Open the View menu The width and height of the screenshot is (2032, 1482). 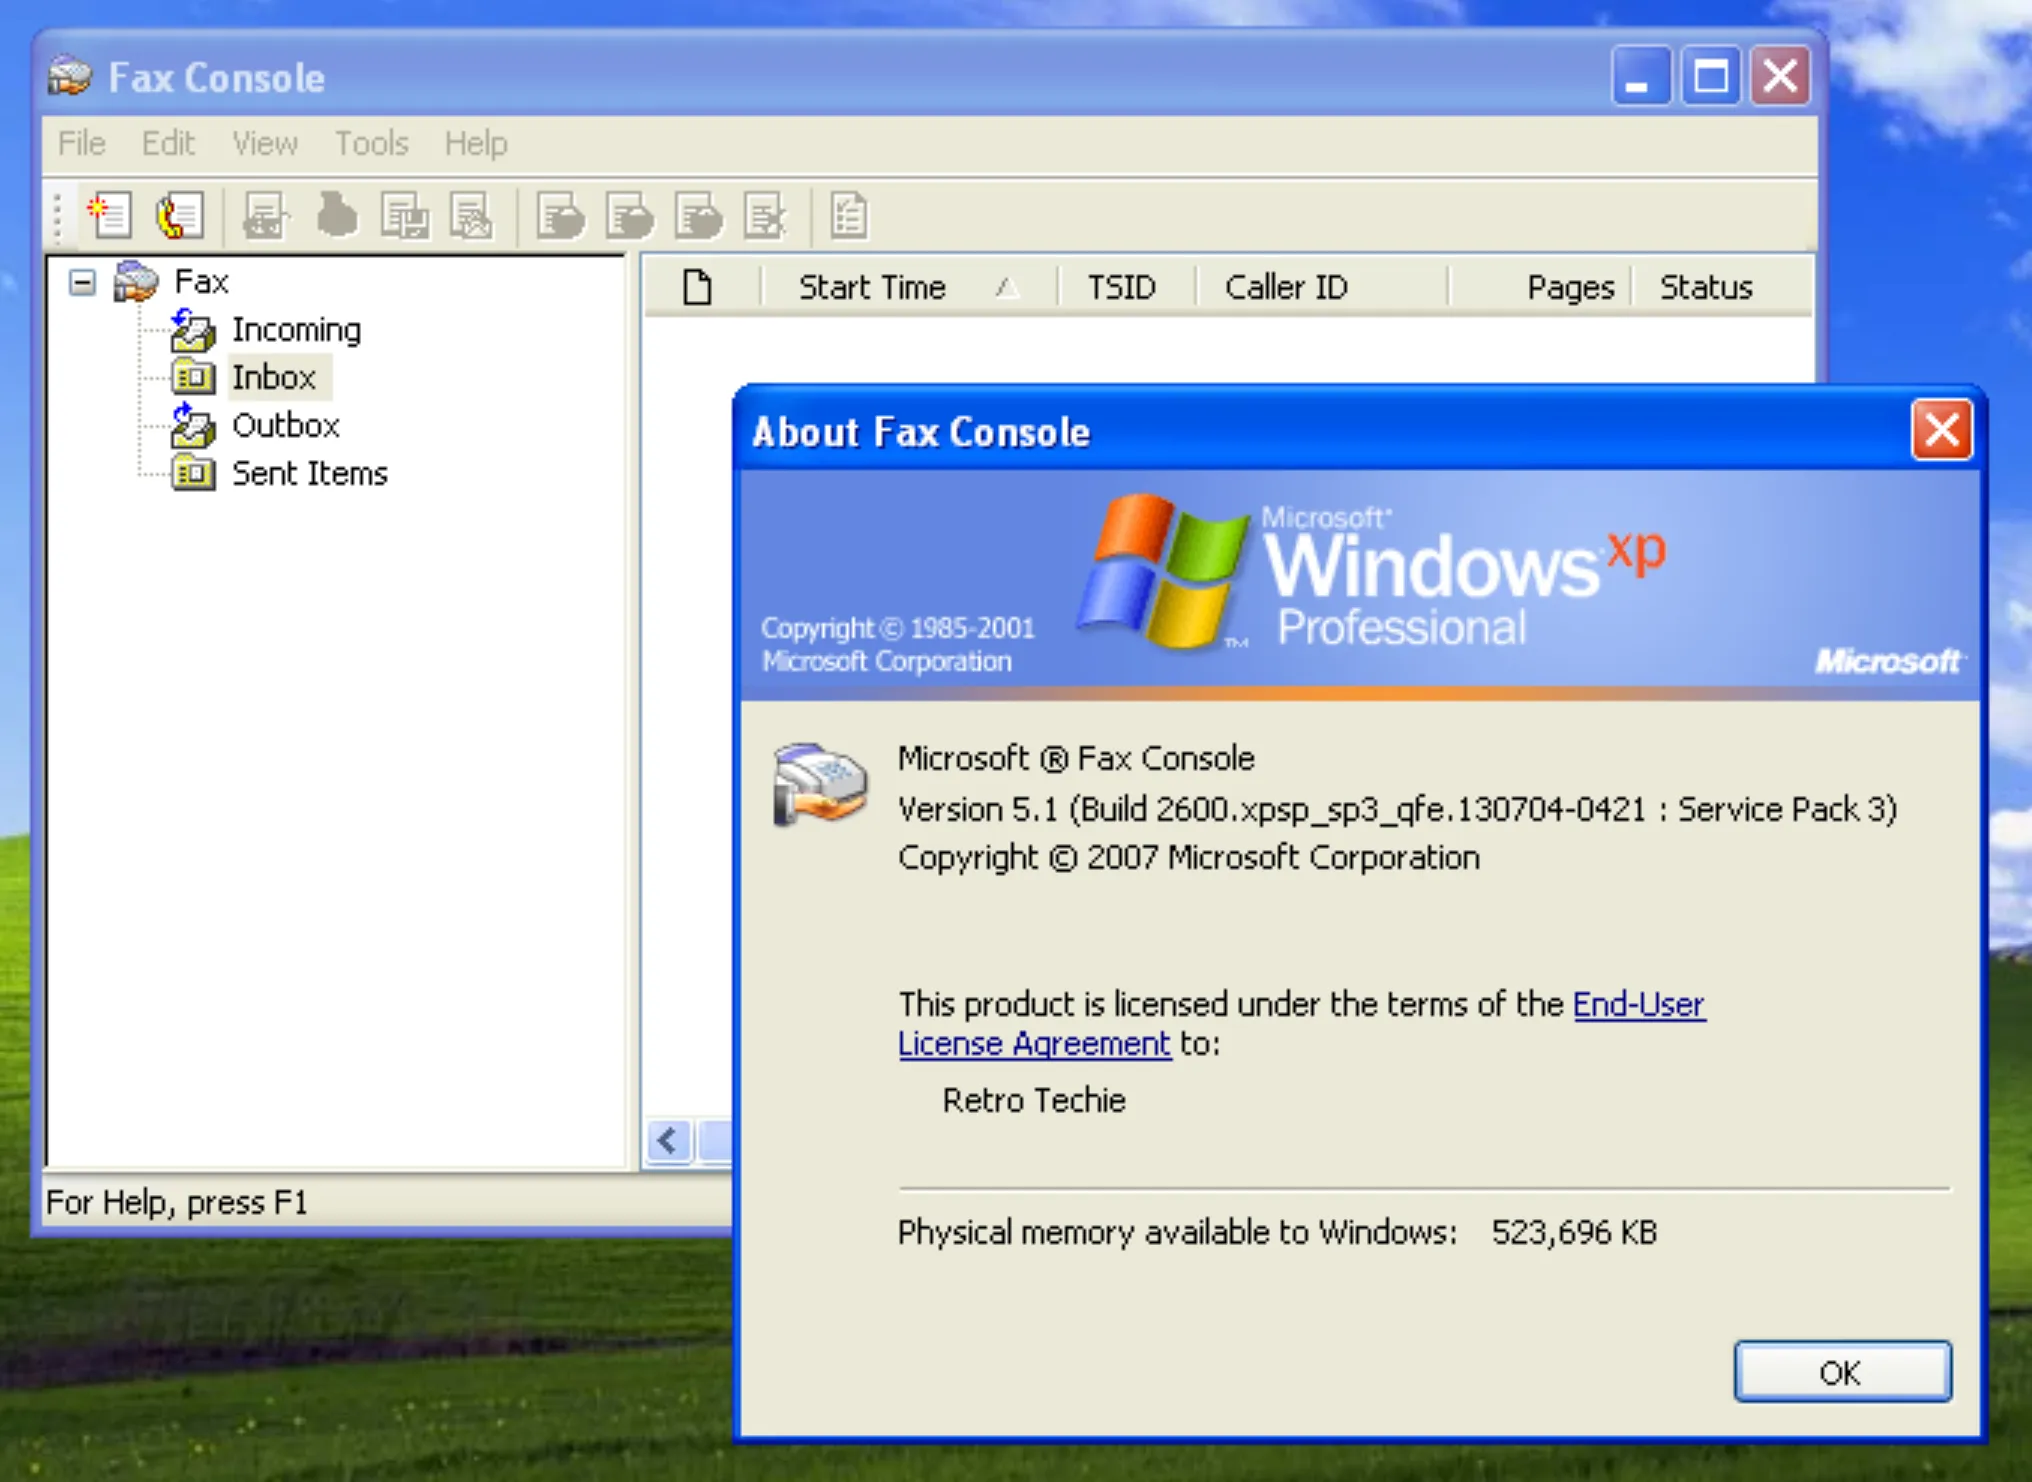coord(263,143)
